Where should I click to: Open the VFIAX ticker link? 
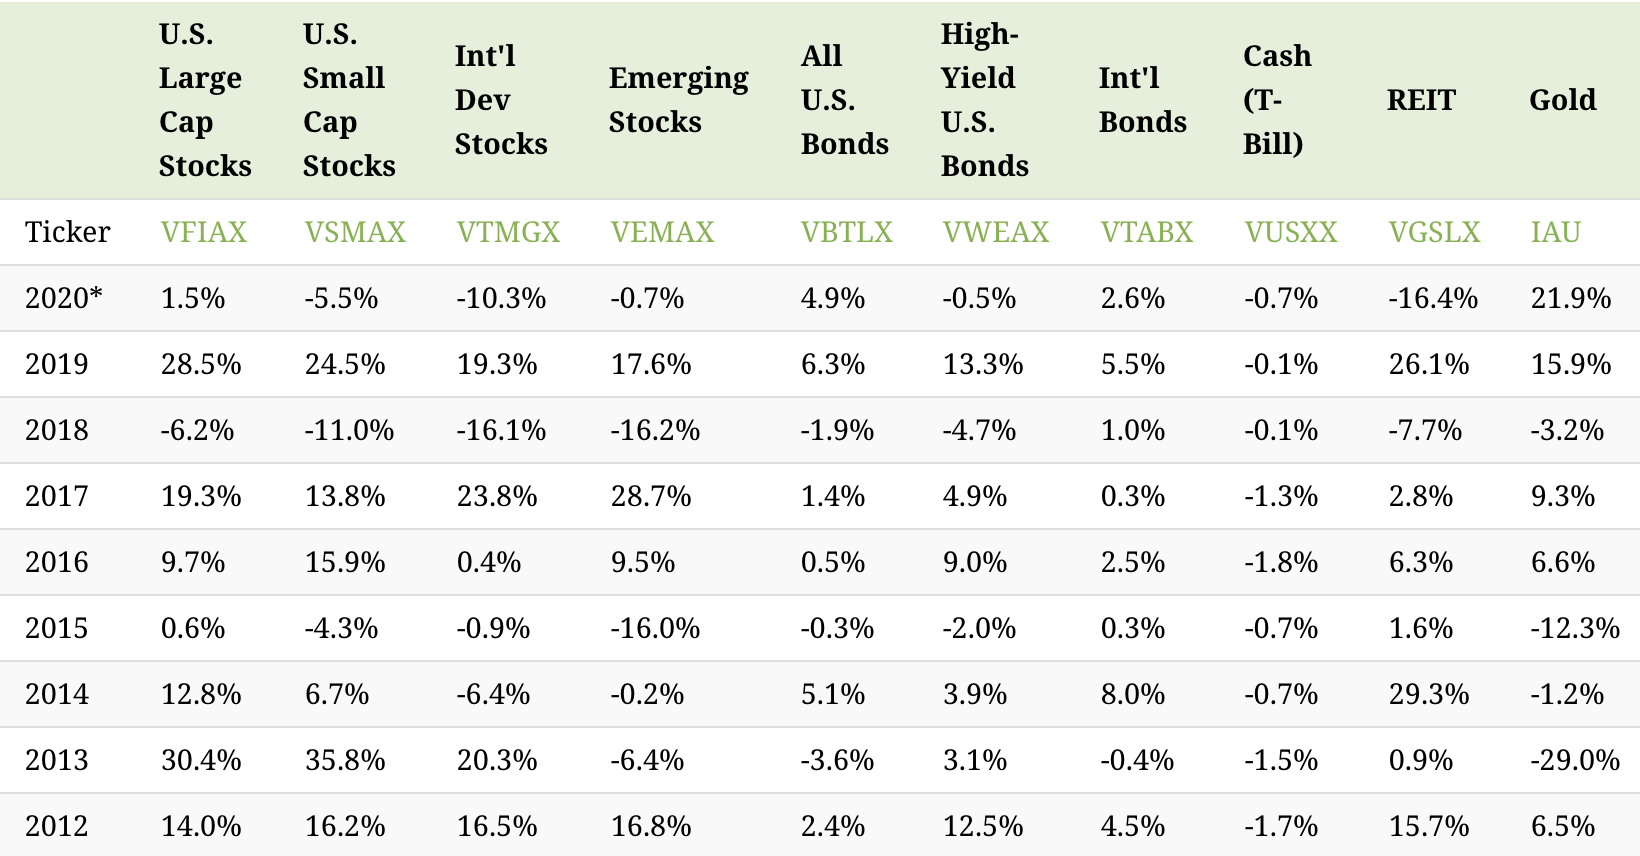pos(203,232)
